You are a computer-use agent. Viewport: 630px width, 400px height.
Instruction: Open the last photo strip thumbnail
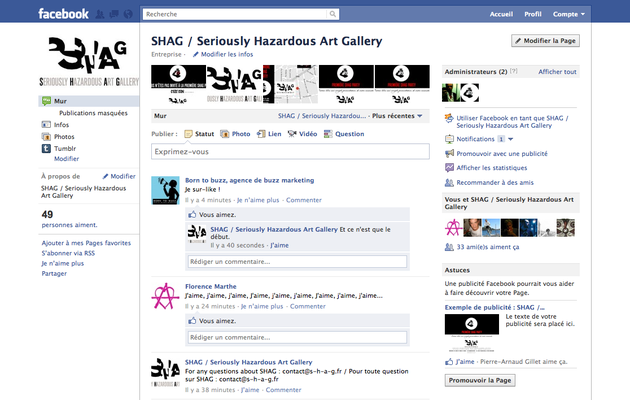point(402,84)
